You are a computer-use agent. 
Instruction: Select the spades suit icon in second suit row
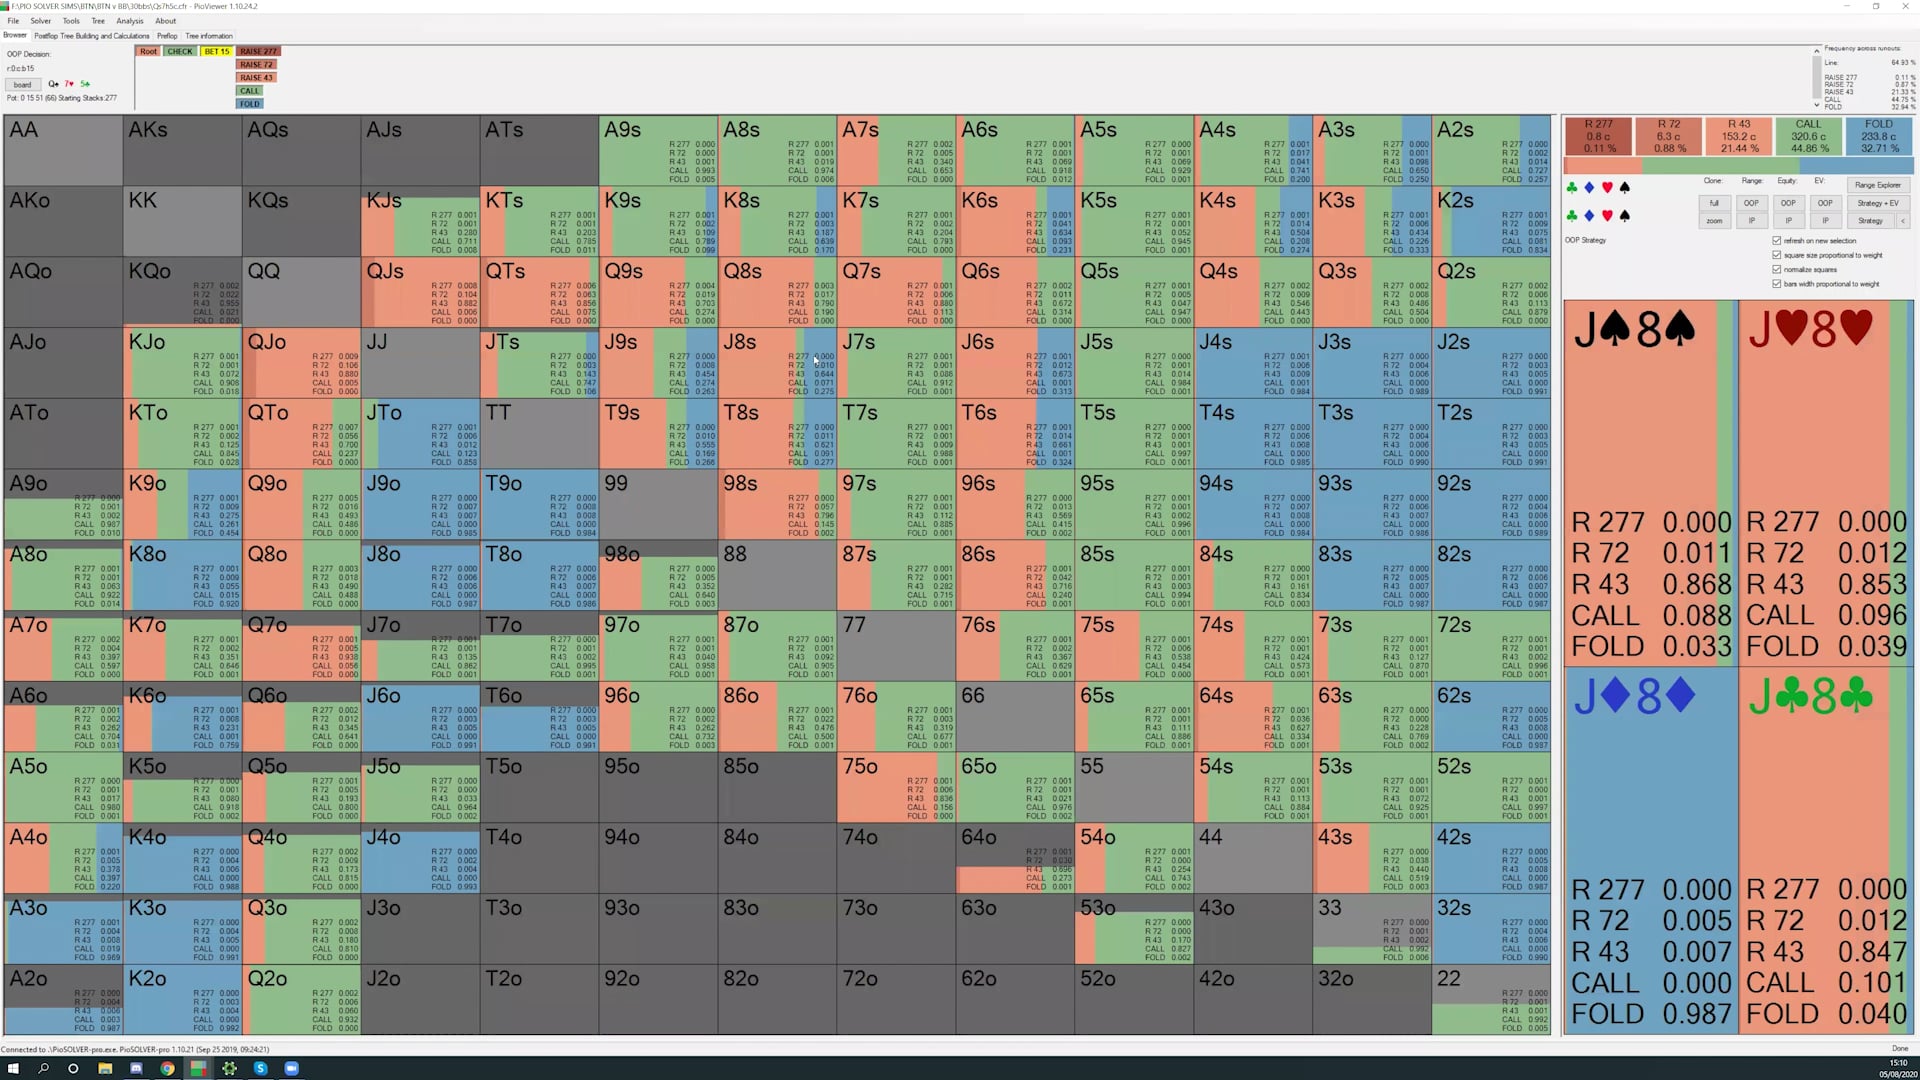pyautogui.click(x=1625, y=215)
